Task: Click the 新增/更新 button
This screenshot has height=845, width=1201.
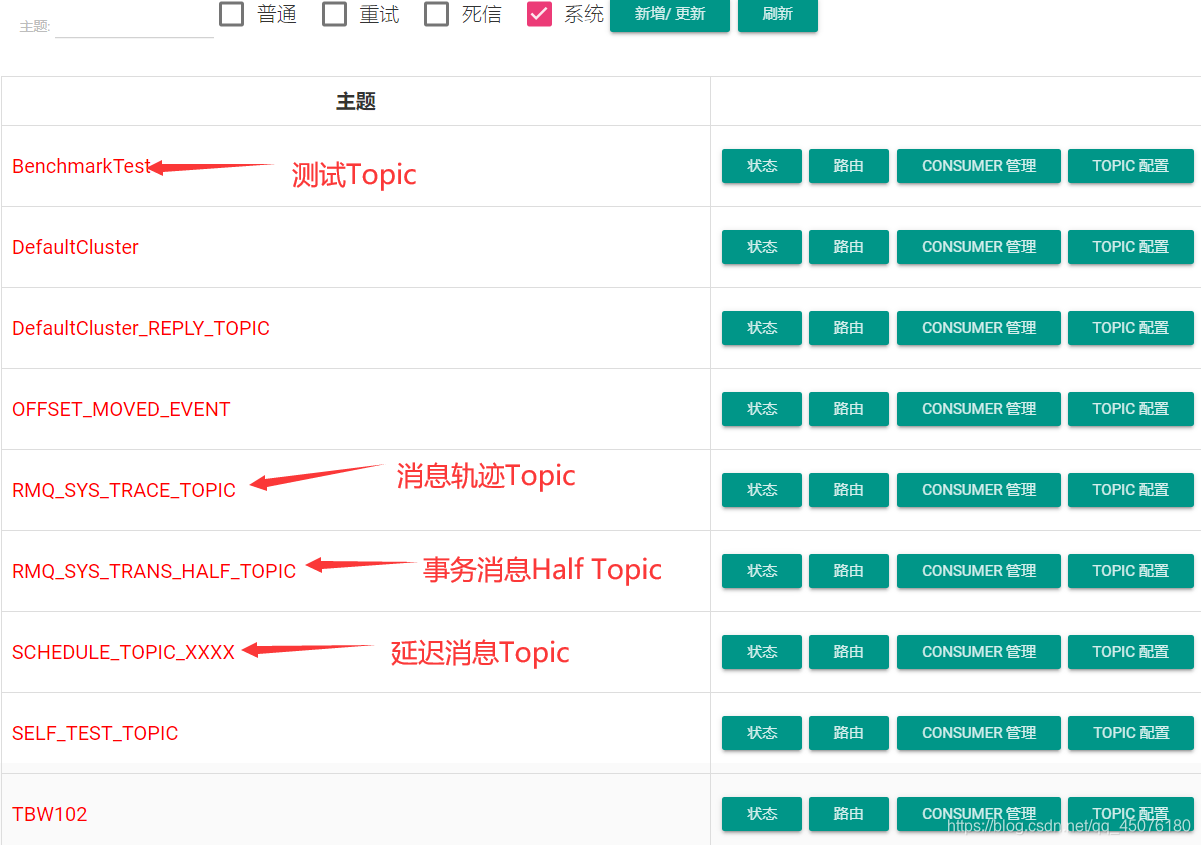Action: point(670,14)
